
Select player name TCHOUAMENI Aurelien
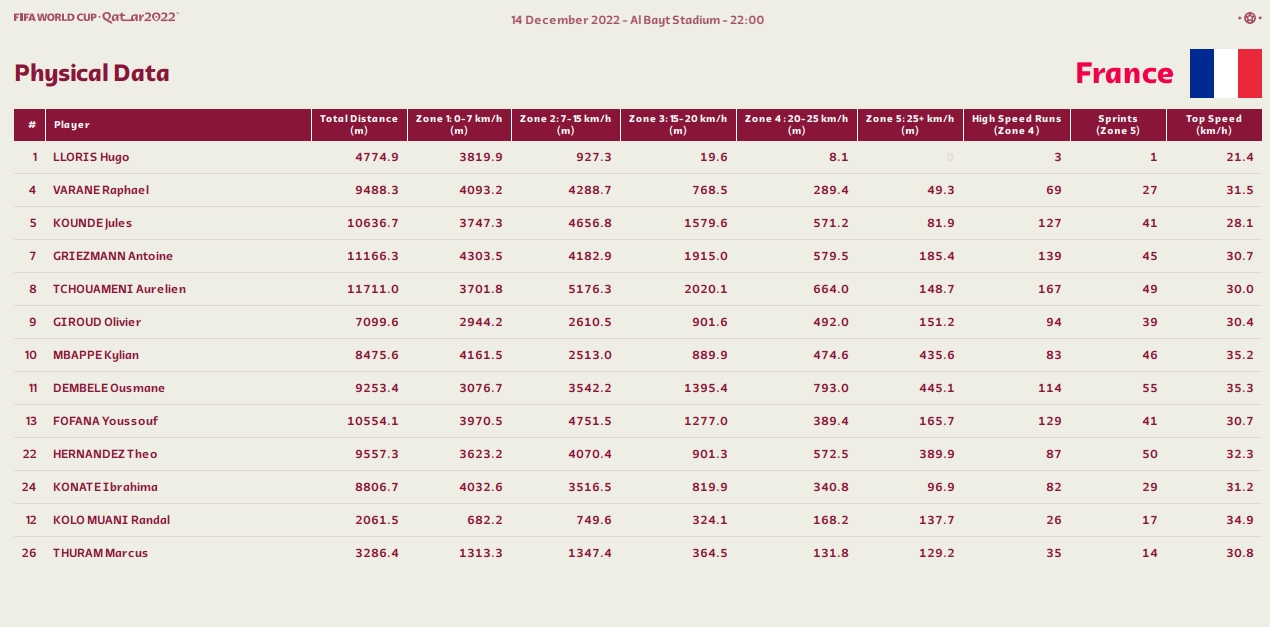pos(119,289)
